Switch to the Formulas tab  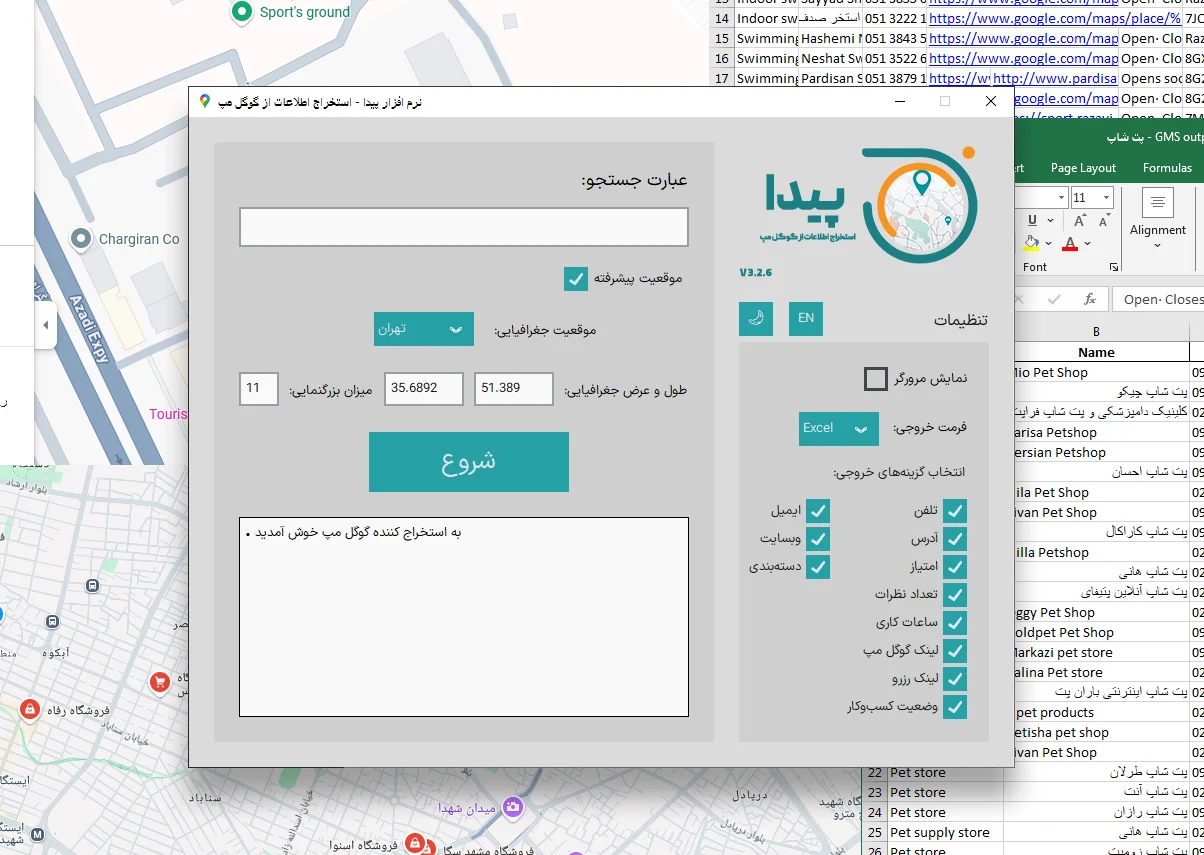click(1166, 168)
